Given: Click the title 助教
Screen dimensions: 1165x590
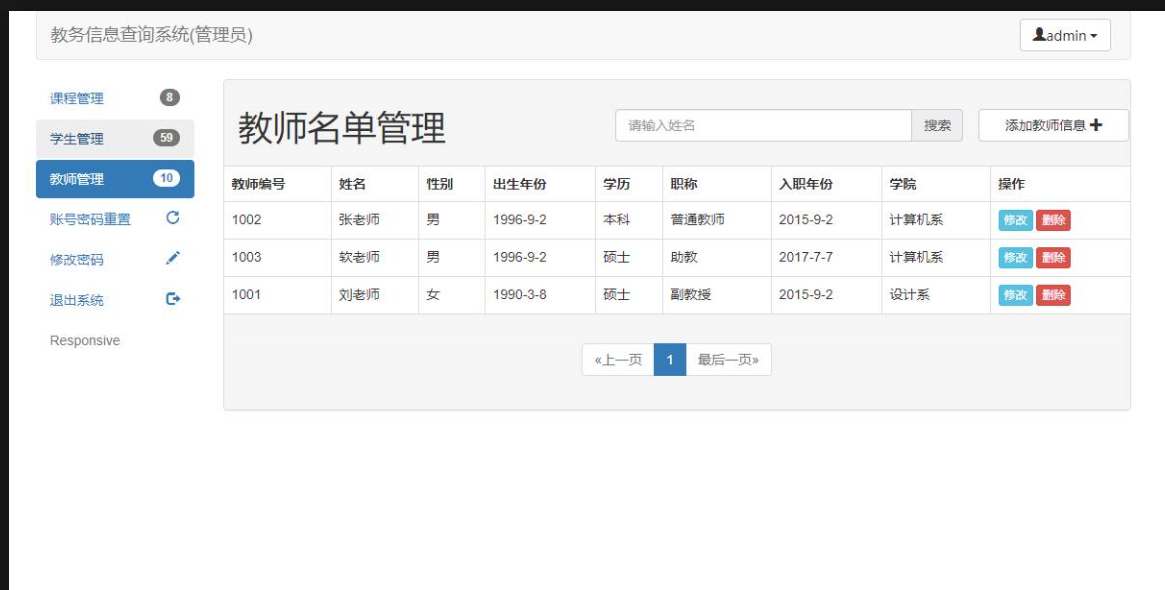Looking at the screenshot, I should pos(684,257).
